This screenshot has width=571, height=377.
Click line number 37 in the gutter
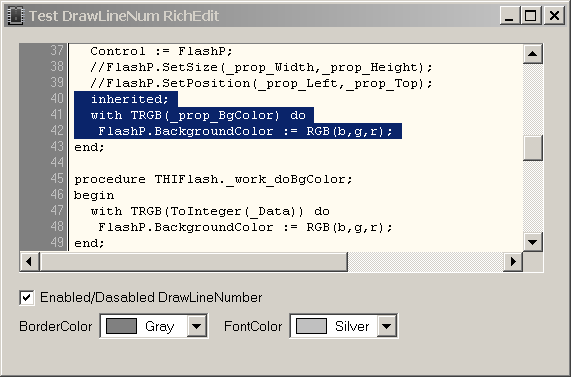click(x=57, y=50)
